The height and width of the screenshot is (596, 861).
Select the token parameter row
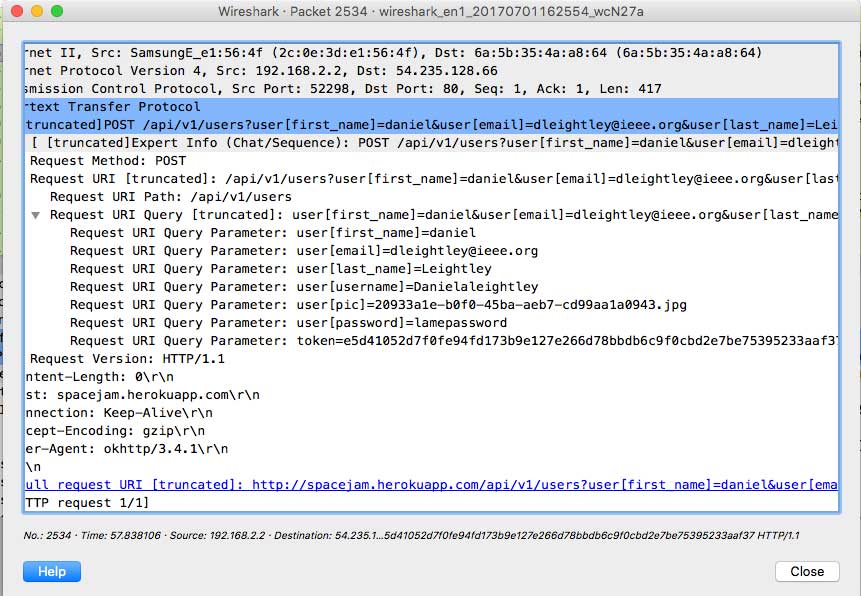432,341
